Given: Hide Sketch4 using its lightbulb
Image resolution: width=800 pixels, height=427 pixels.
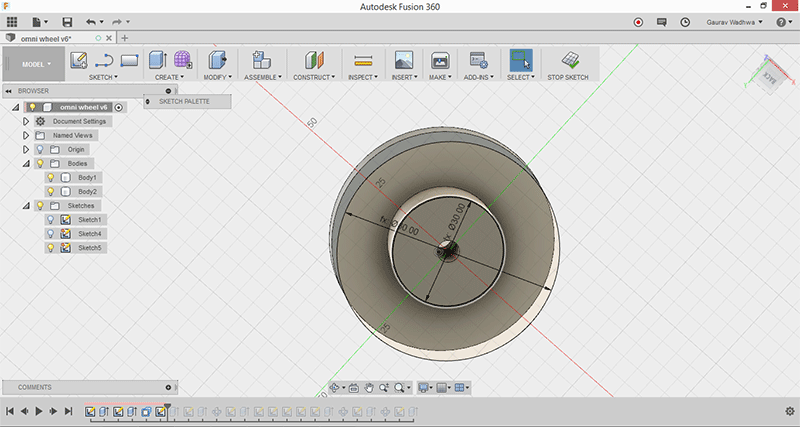Looking at the screenshot, I should click(50, 233).
